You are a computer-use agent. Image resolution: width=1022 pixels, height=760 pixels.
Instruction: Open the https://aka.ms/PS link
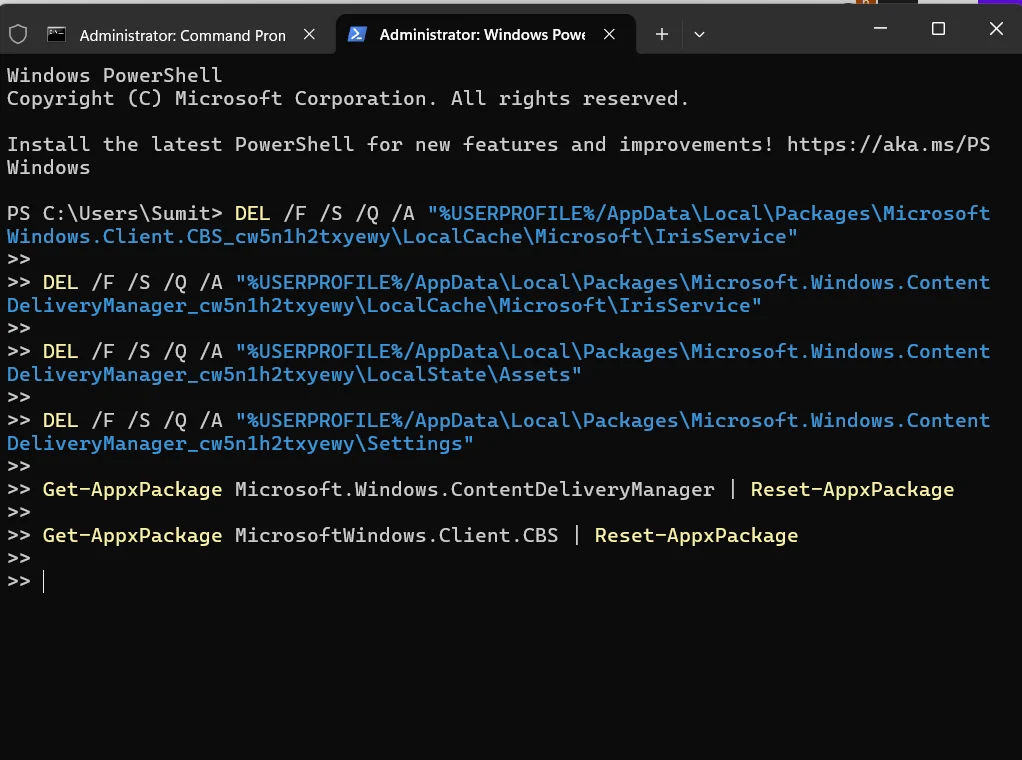coord(888,145)
